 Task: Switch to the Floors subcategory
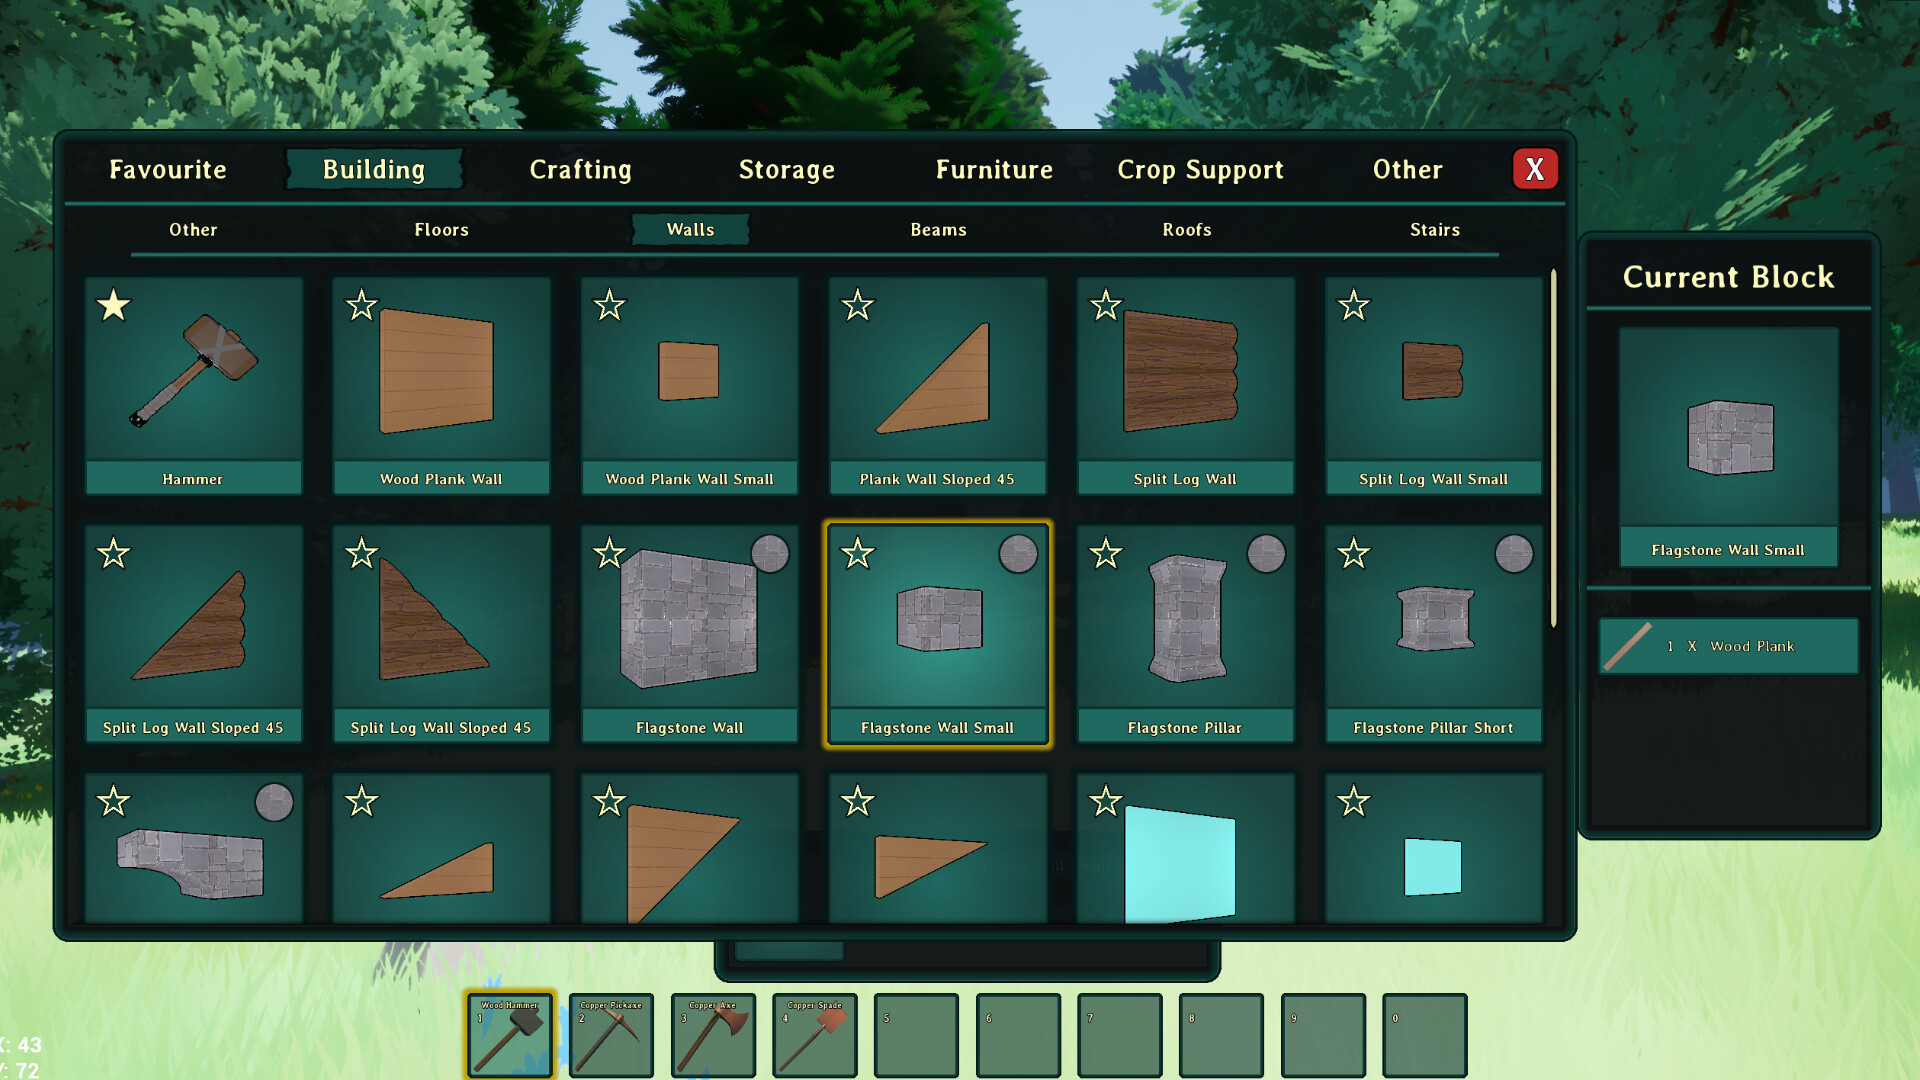click(x=441, y=230)
